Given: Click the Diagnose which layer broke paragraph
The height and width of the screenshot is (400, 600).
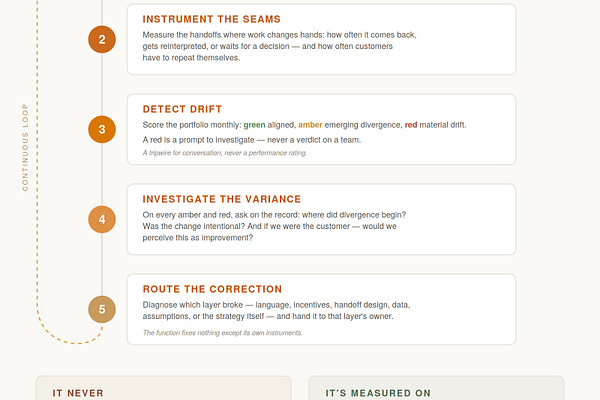Looking at the screenshot, I should [276, 310].
